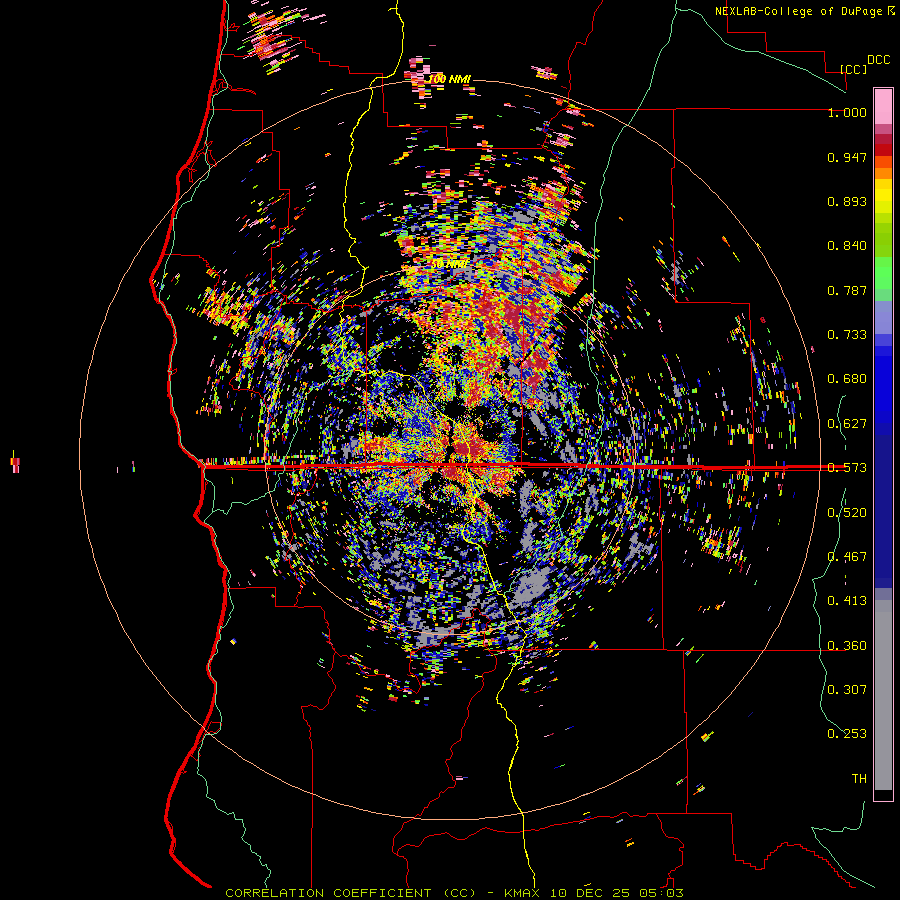Pick the pink band atop the color scale
The height and width of the screenshot is (900, 900).
pos(883,106)
